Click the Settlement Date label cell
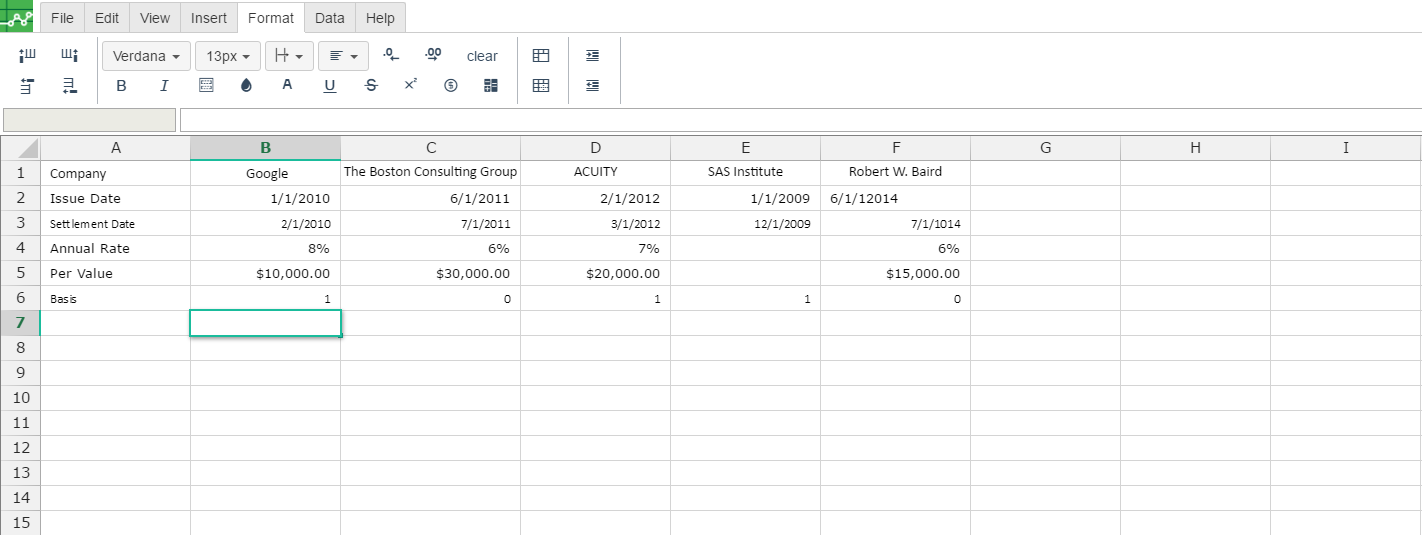Viewport: 1422px width, 535px height. click(x=116, y=223)
